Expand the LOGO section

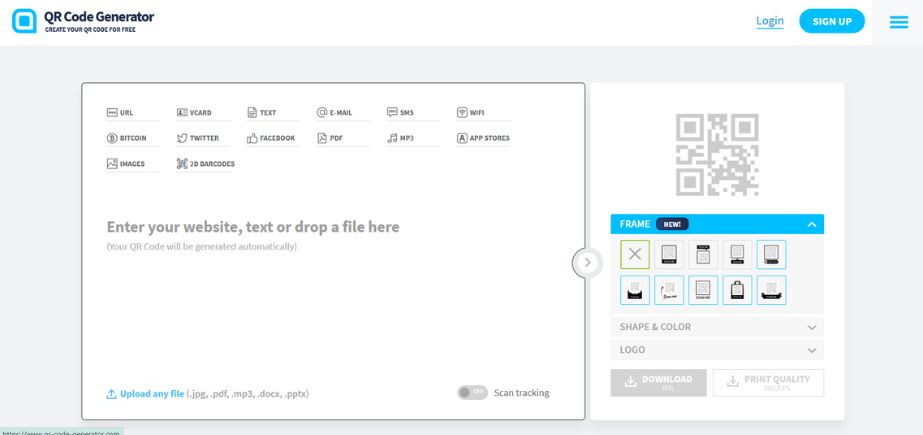[x=717, y=350]
